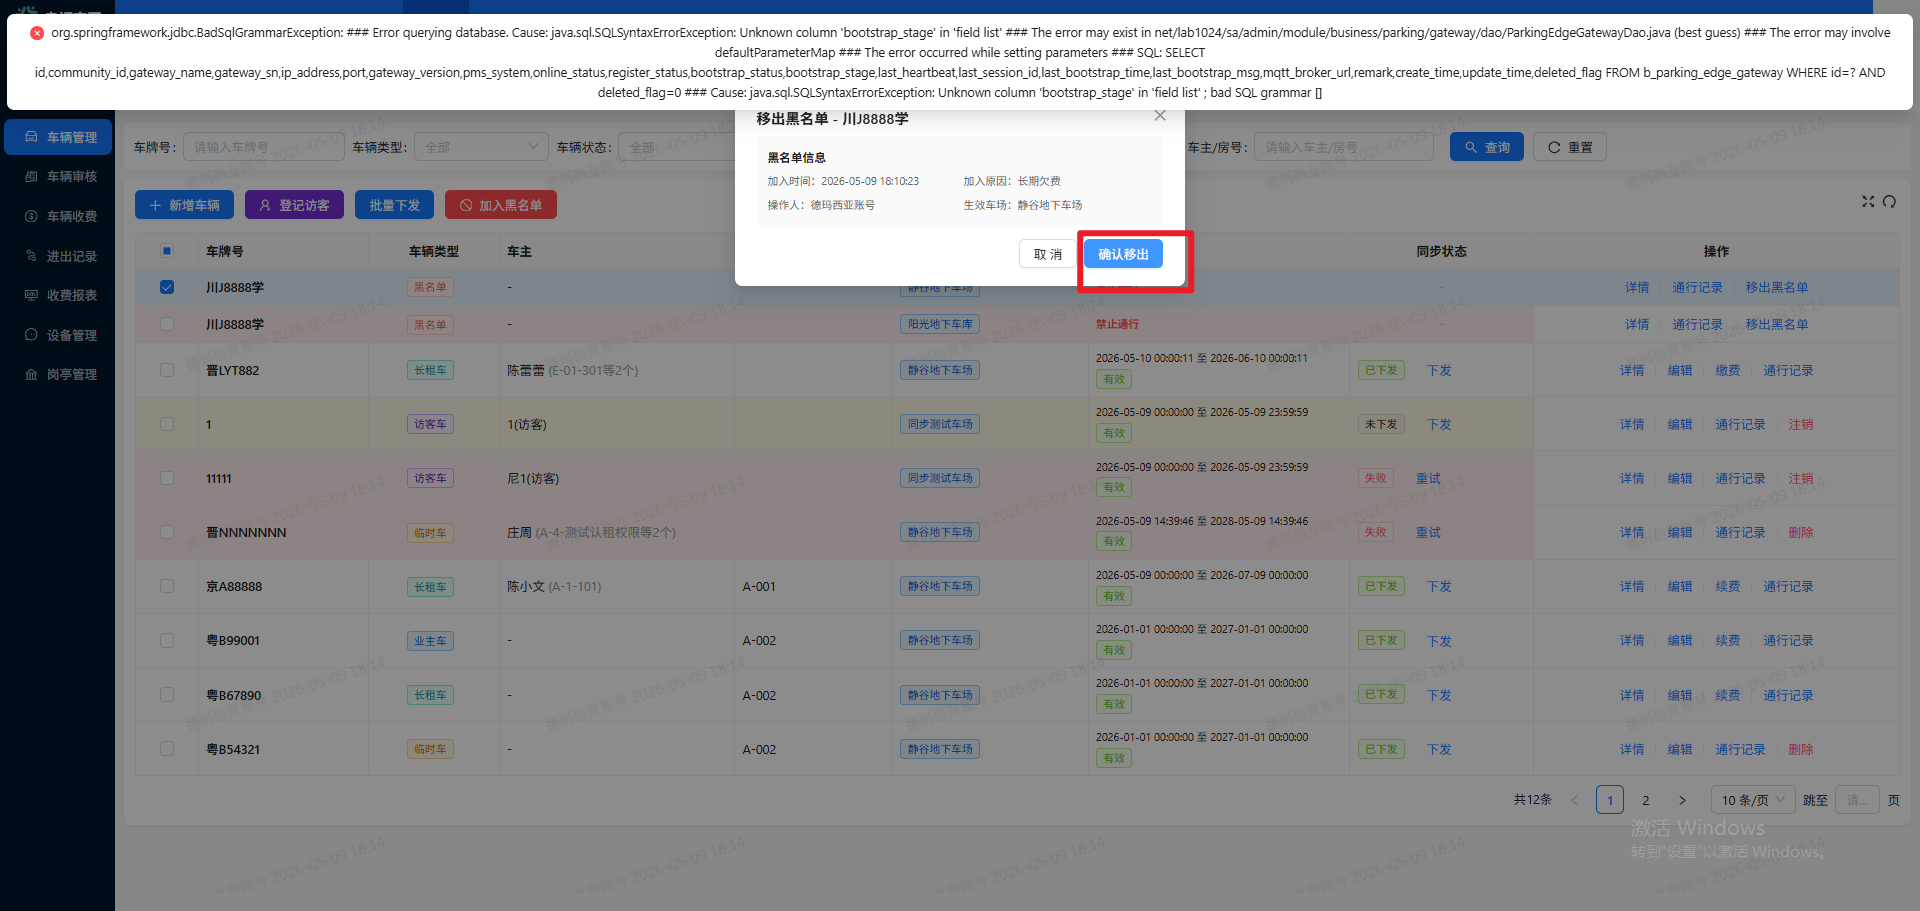Click the refresh icon above the table
The height and width of the screenshot is (911, 1920).
coord(1889,201)
